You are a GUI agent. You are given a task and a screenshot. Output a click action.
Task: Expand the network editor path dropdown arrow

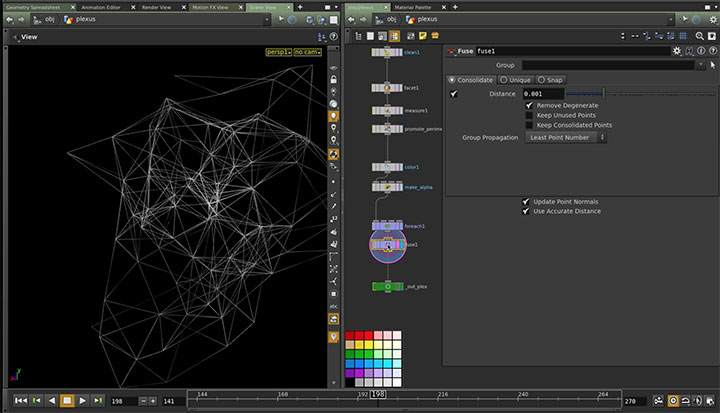(670, 19)
